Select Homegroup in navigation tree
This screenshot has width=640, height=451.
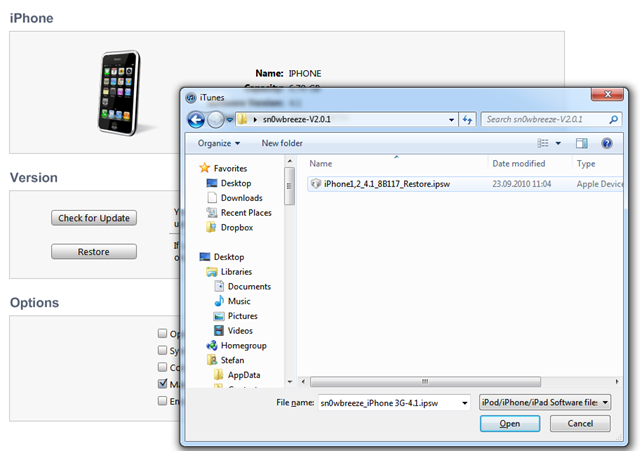pyautogui.click(x=244, y=345)
